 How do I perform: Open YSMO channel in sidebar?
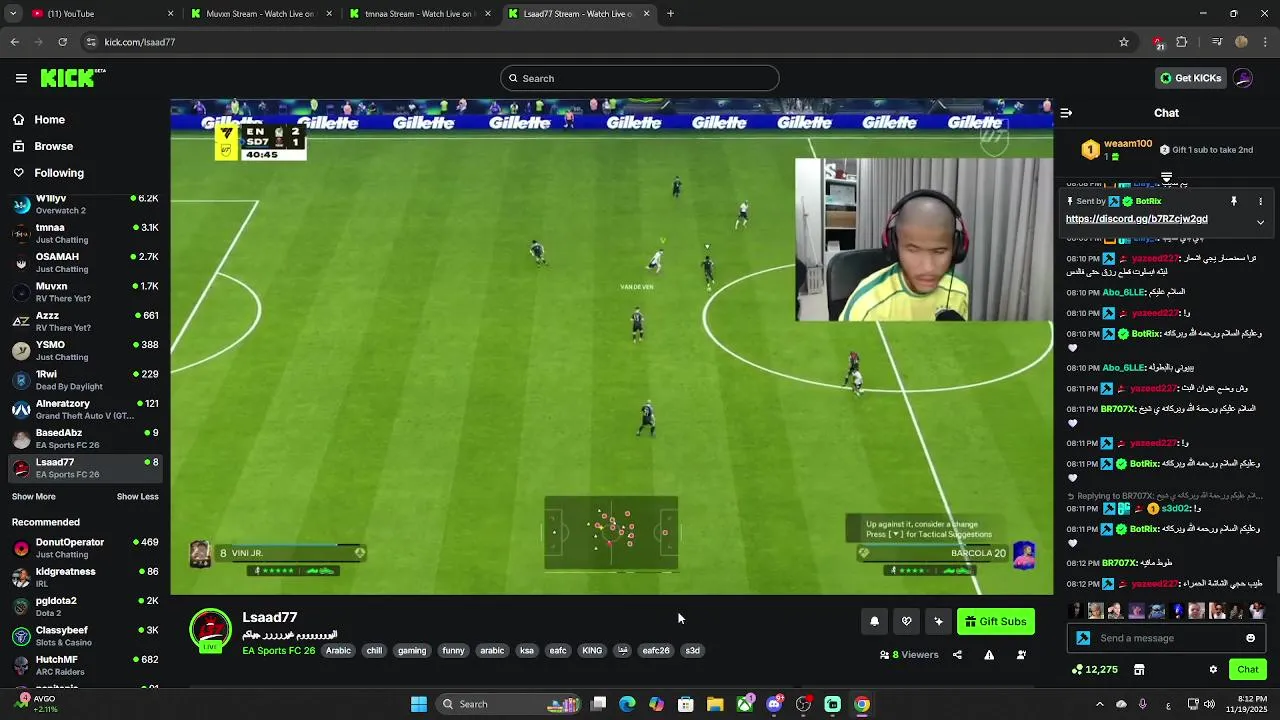[x=85, y=350]
